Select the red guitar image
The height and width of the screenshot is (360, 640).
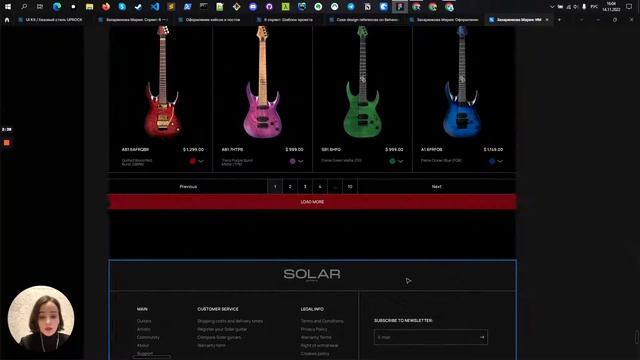[x=163, y=82]
